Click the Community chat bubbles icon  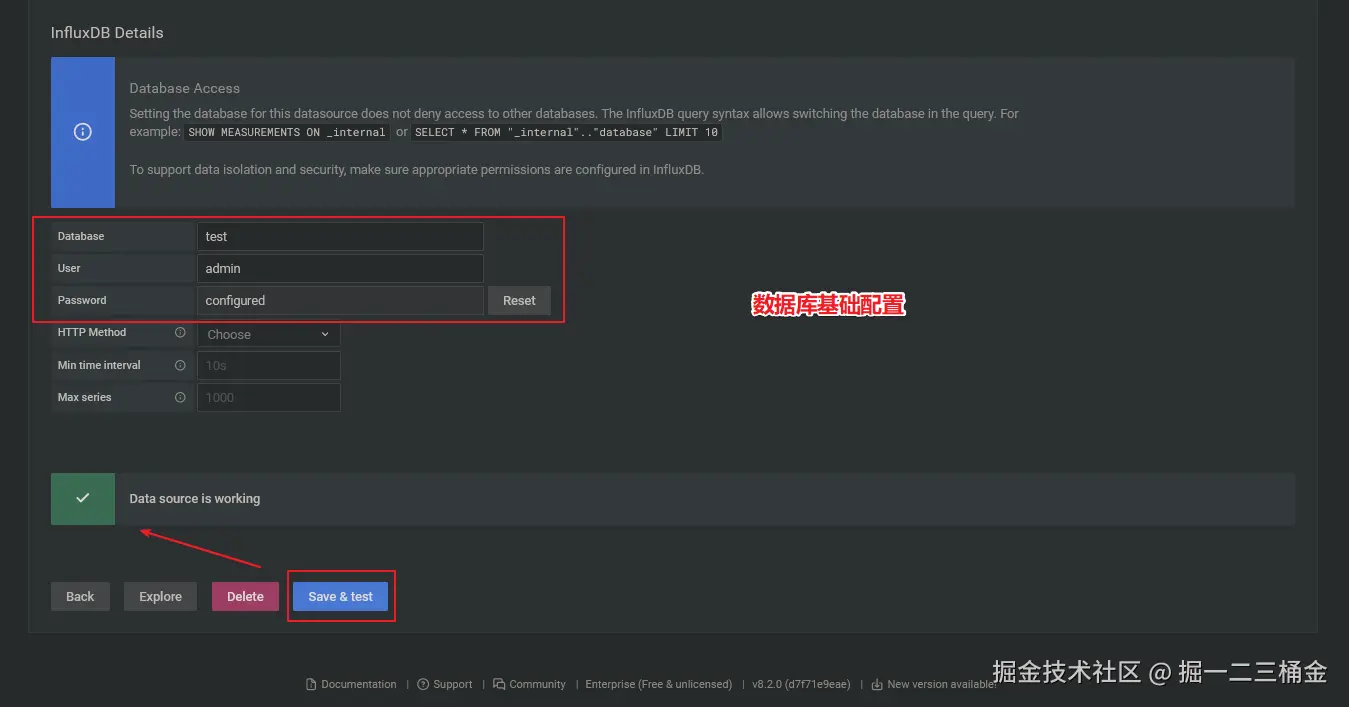coord(499,684)
